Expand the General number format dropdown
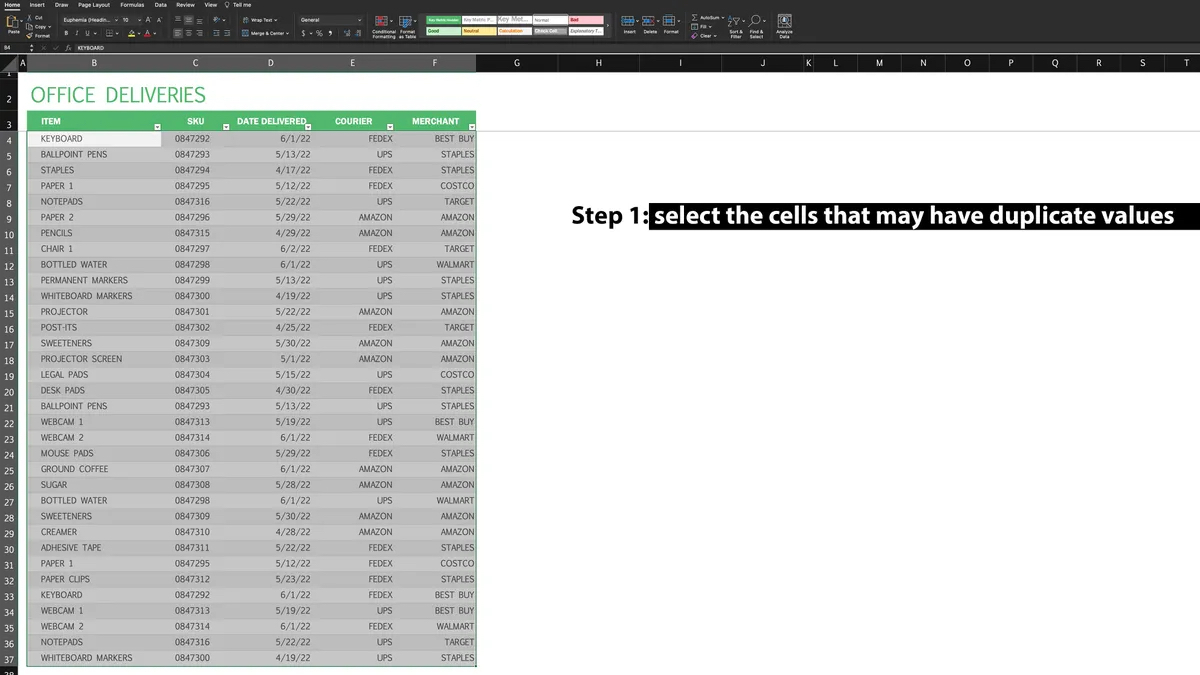1200x675 pixels. (x=360, y=20)
